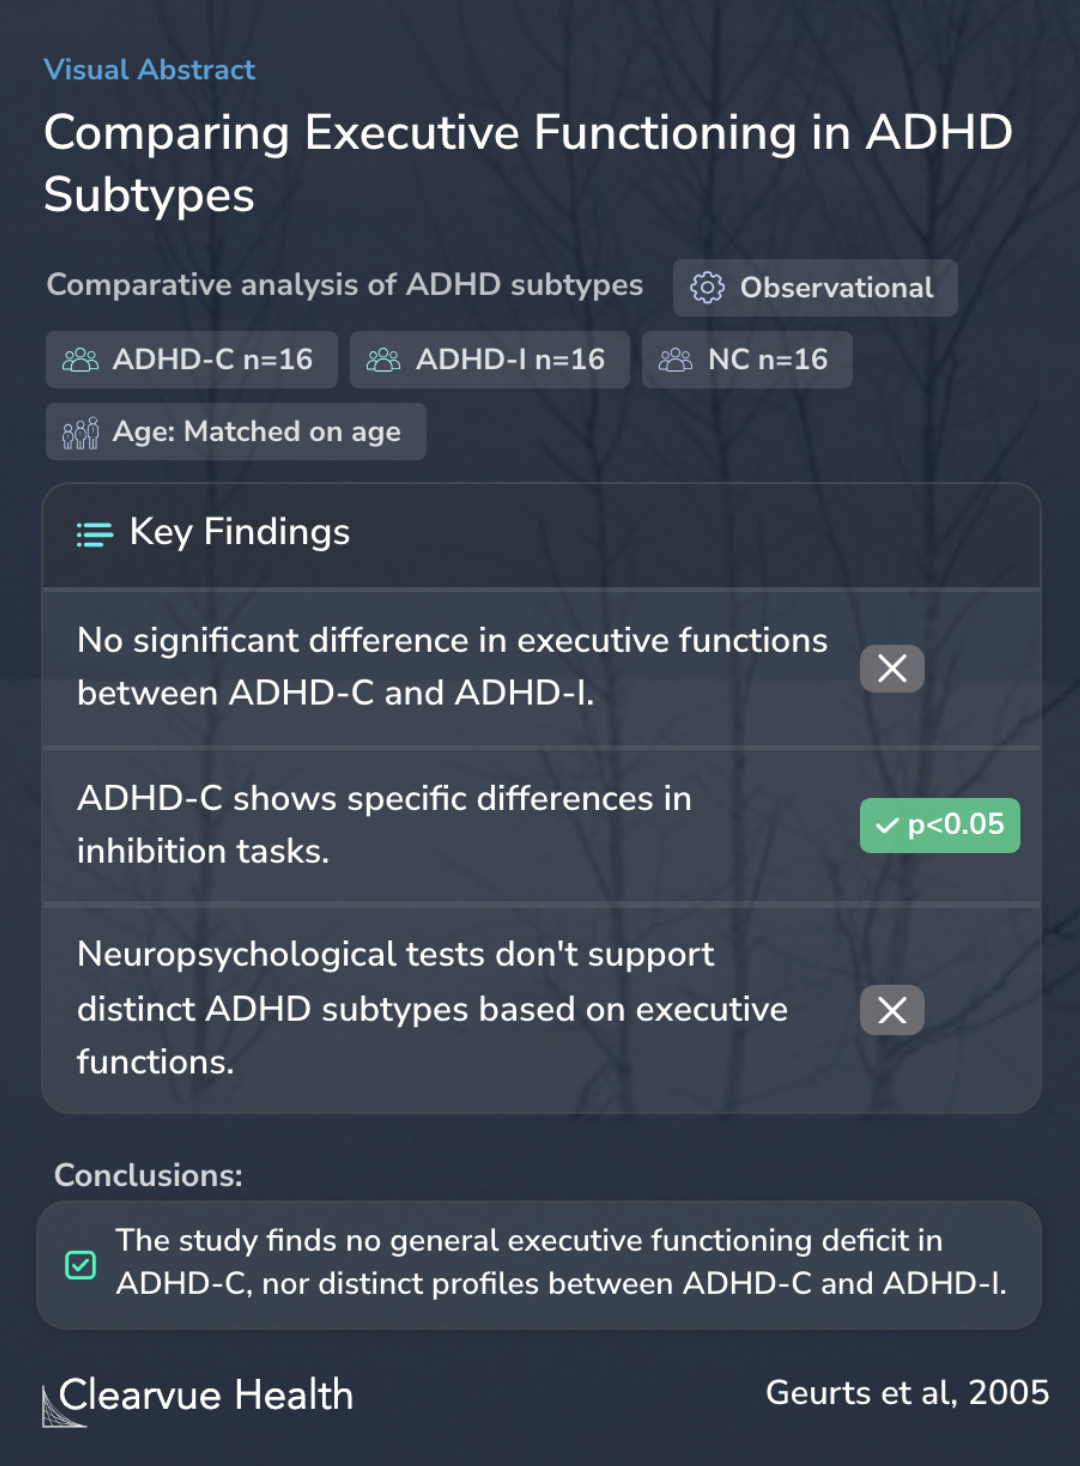Click the ADHD-C inhibition tasks finding row

tap(541, 825)
